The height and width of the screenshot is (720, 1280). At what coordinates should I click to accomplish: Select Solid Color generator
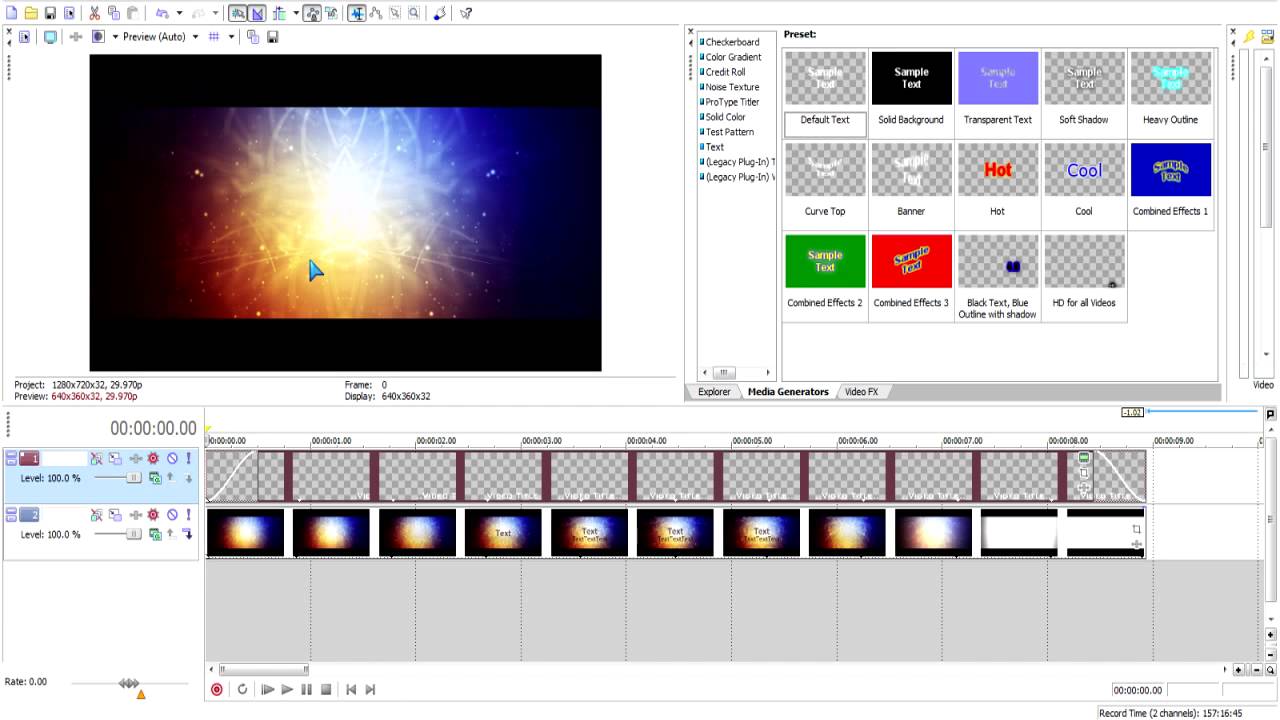point(725,117)
